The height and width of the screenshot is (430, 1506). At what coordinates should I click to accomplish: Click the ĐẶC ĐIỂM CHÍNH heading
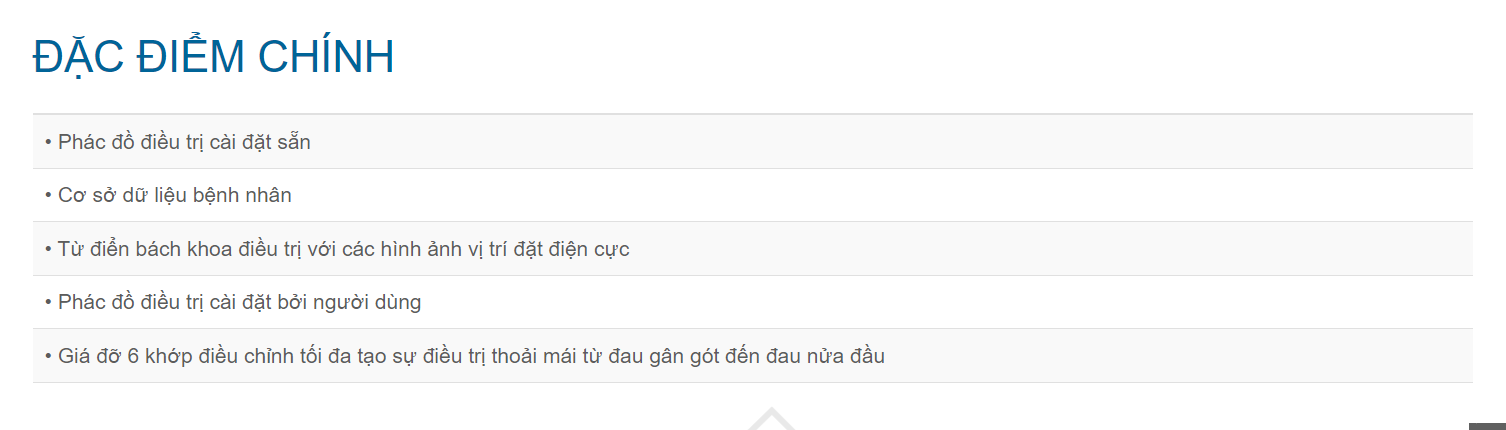point(213,57)
